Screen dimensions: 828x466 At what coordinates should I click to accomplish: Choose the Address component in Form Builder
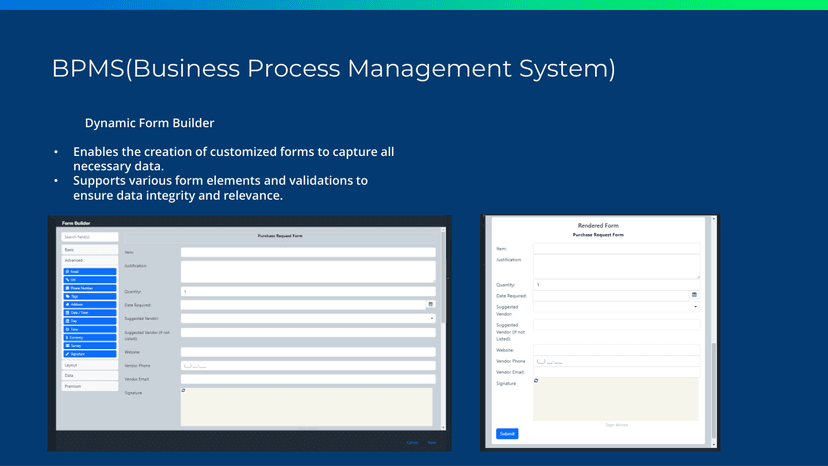pos(89,304)
